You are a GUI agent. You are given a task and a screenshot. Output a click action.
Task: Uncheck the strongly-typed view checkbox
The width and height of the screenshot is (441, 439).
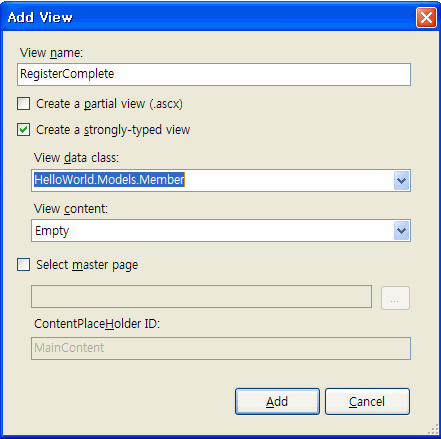(x=24, y=130)
